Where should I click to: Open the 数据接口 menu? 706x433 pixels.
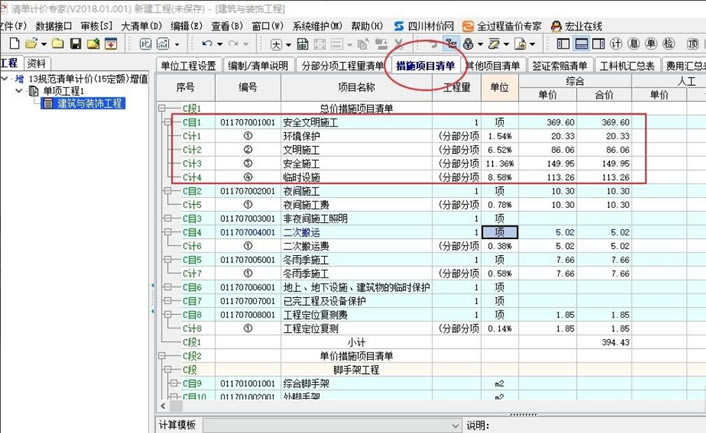54,26
